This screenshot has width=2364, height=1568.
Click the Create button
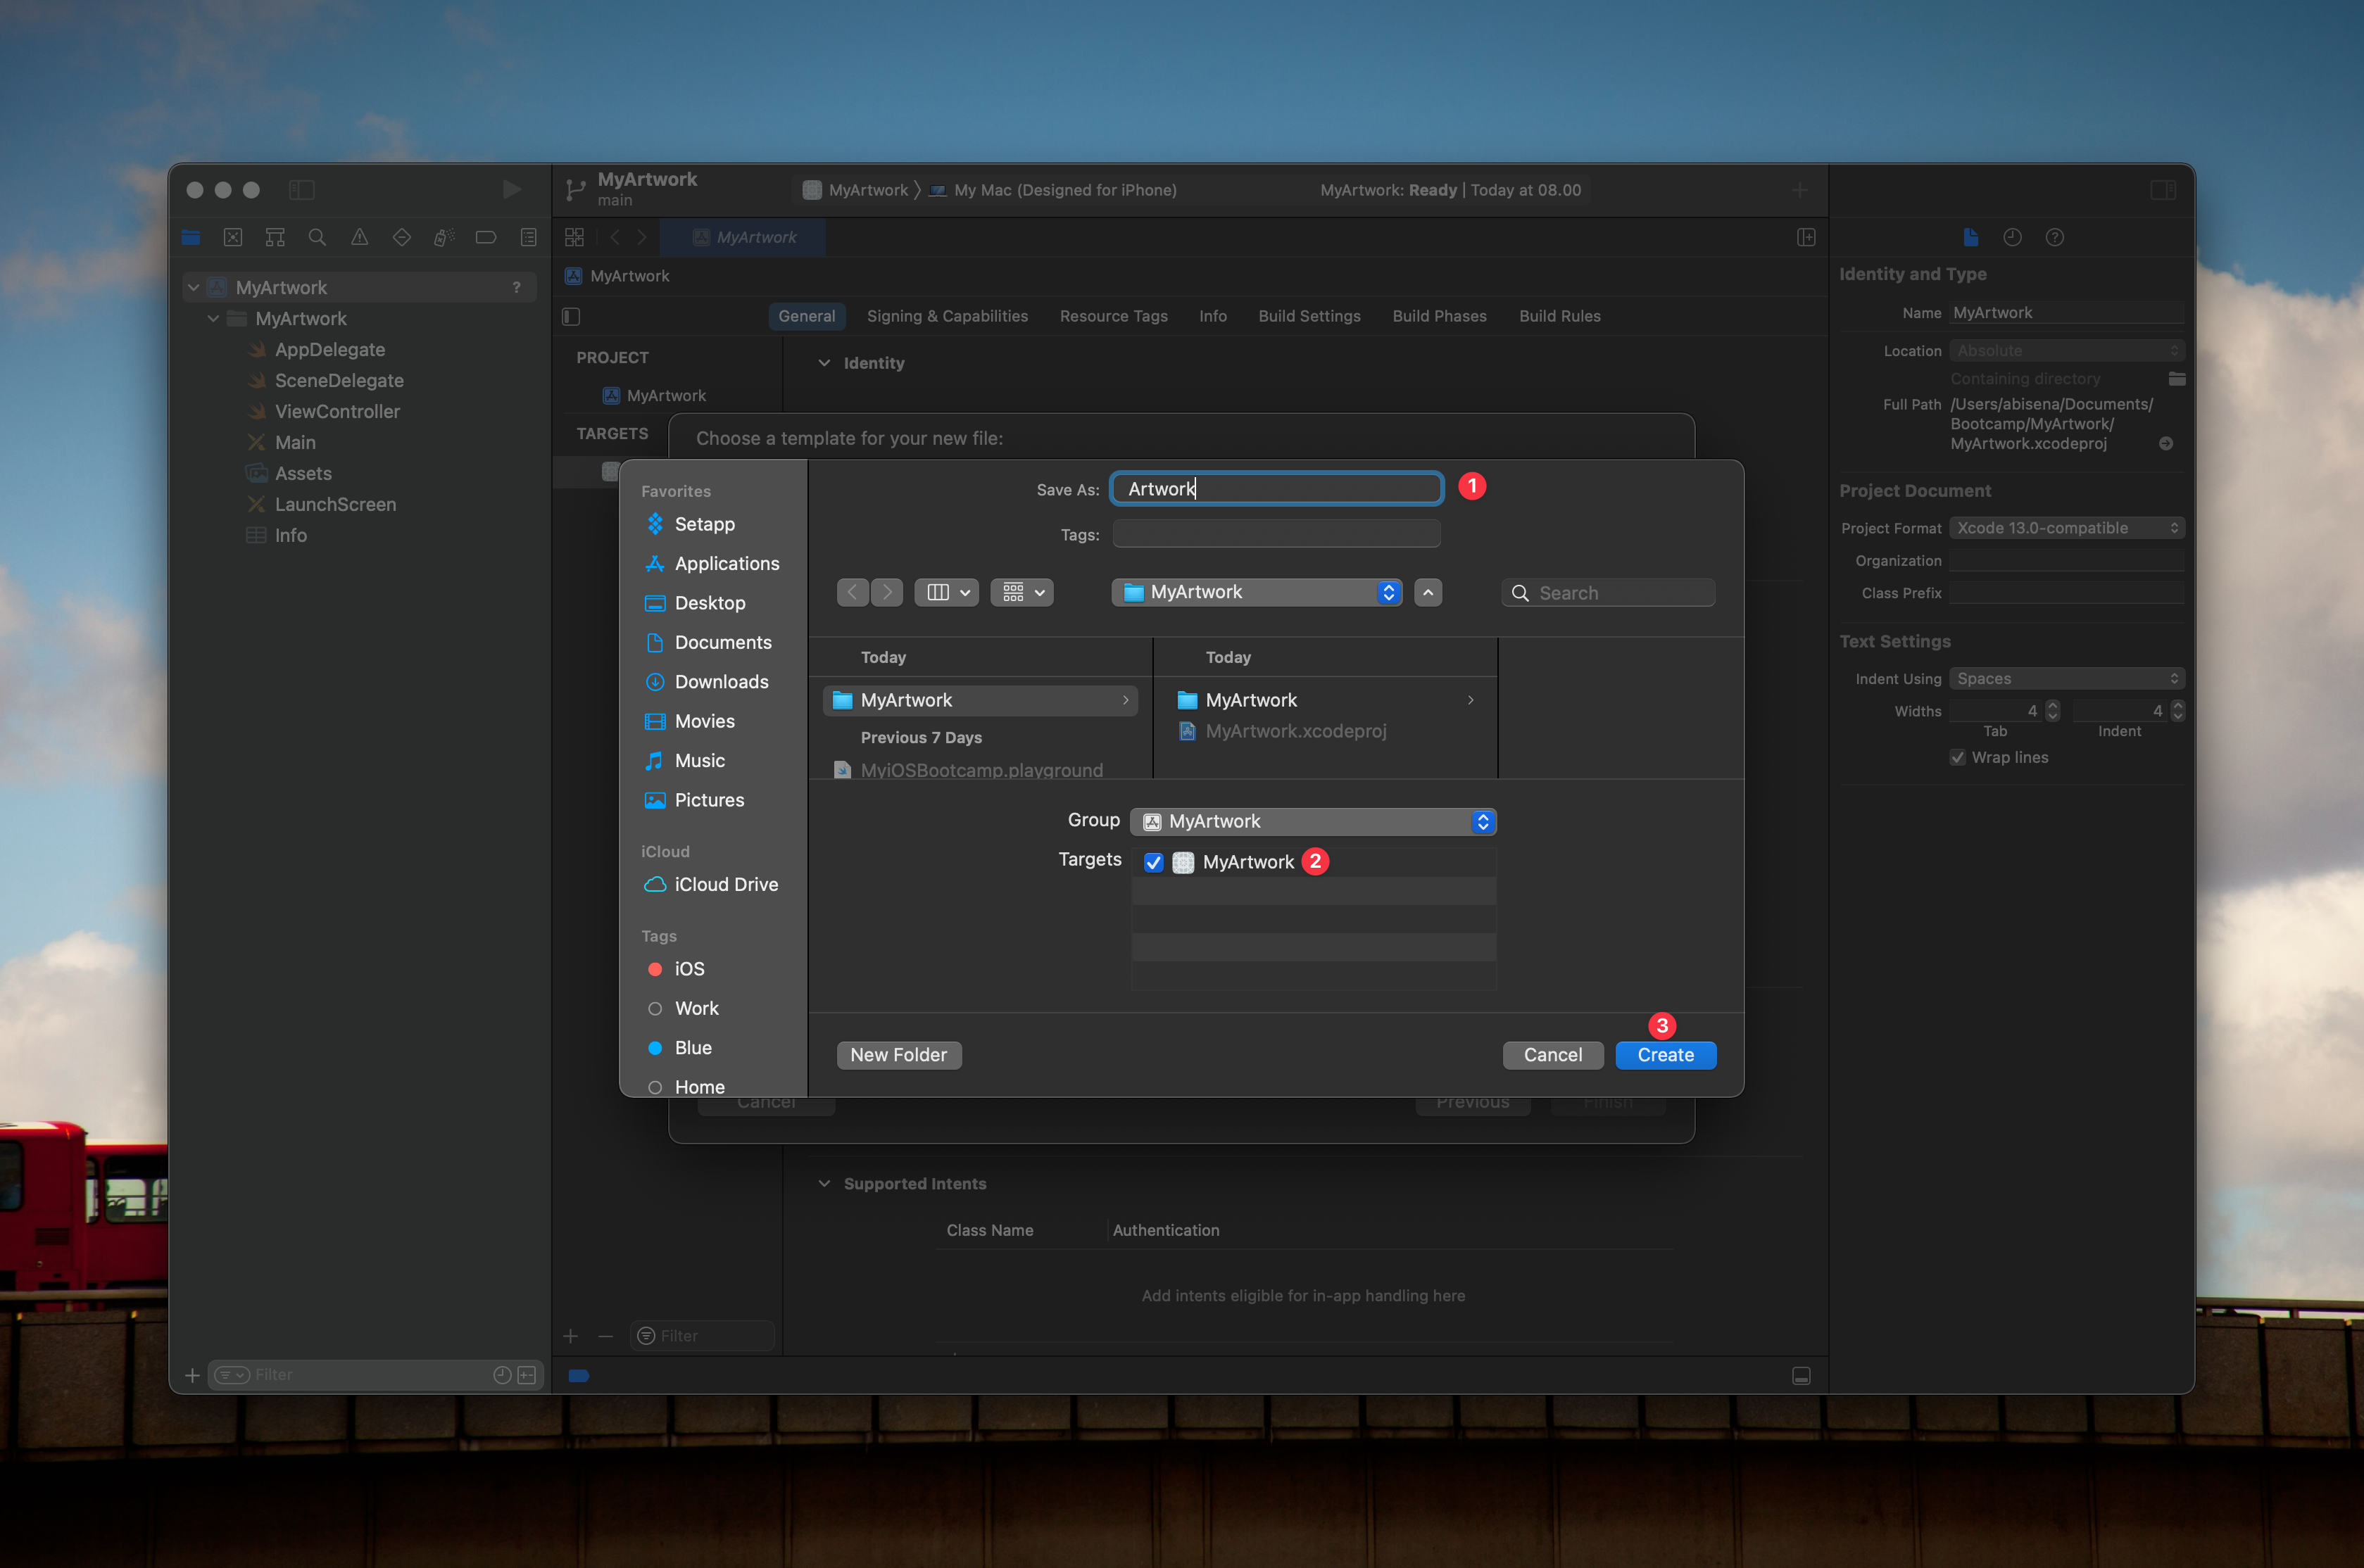1666,1055
